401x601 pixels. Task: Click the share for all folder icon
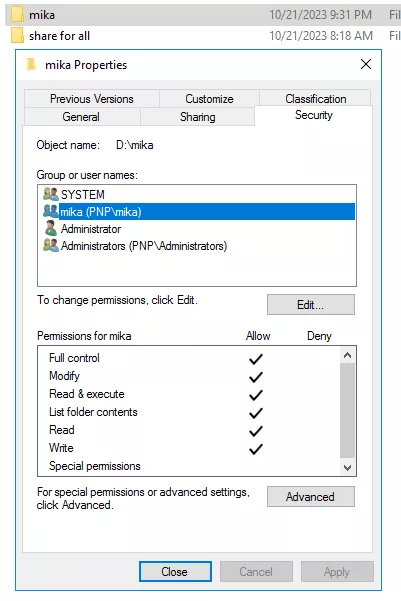click(17, 36)
